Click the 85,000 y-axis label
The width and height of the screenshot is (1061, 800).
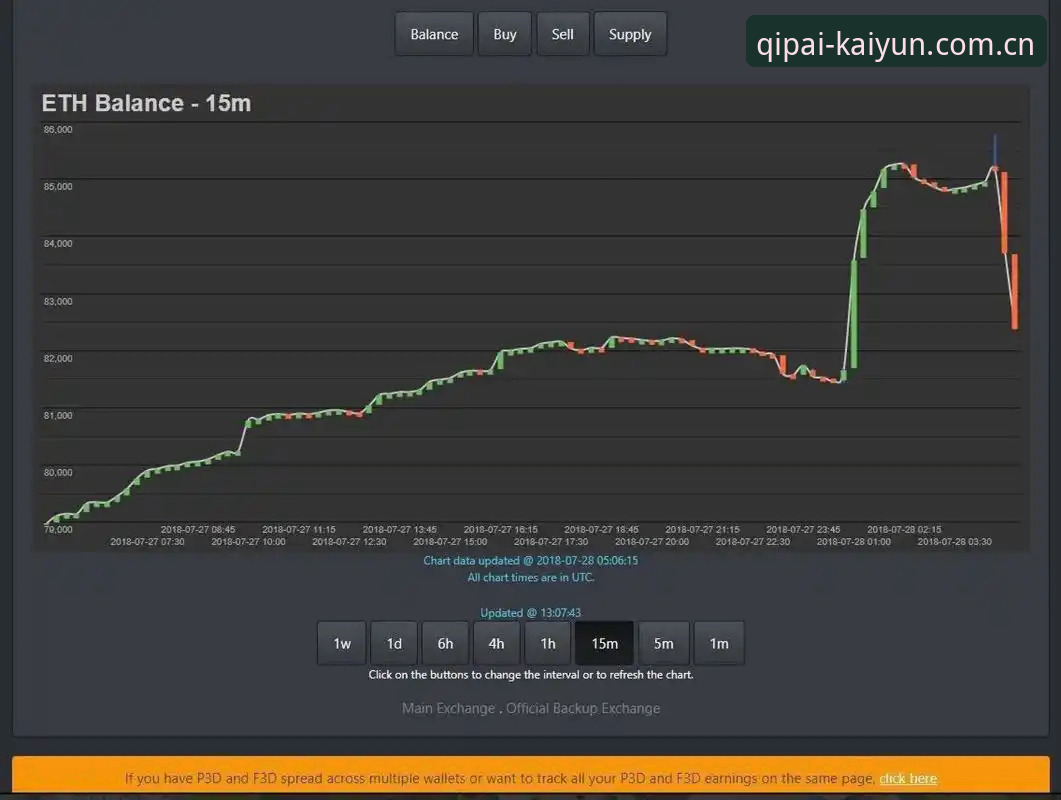58,186
